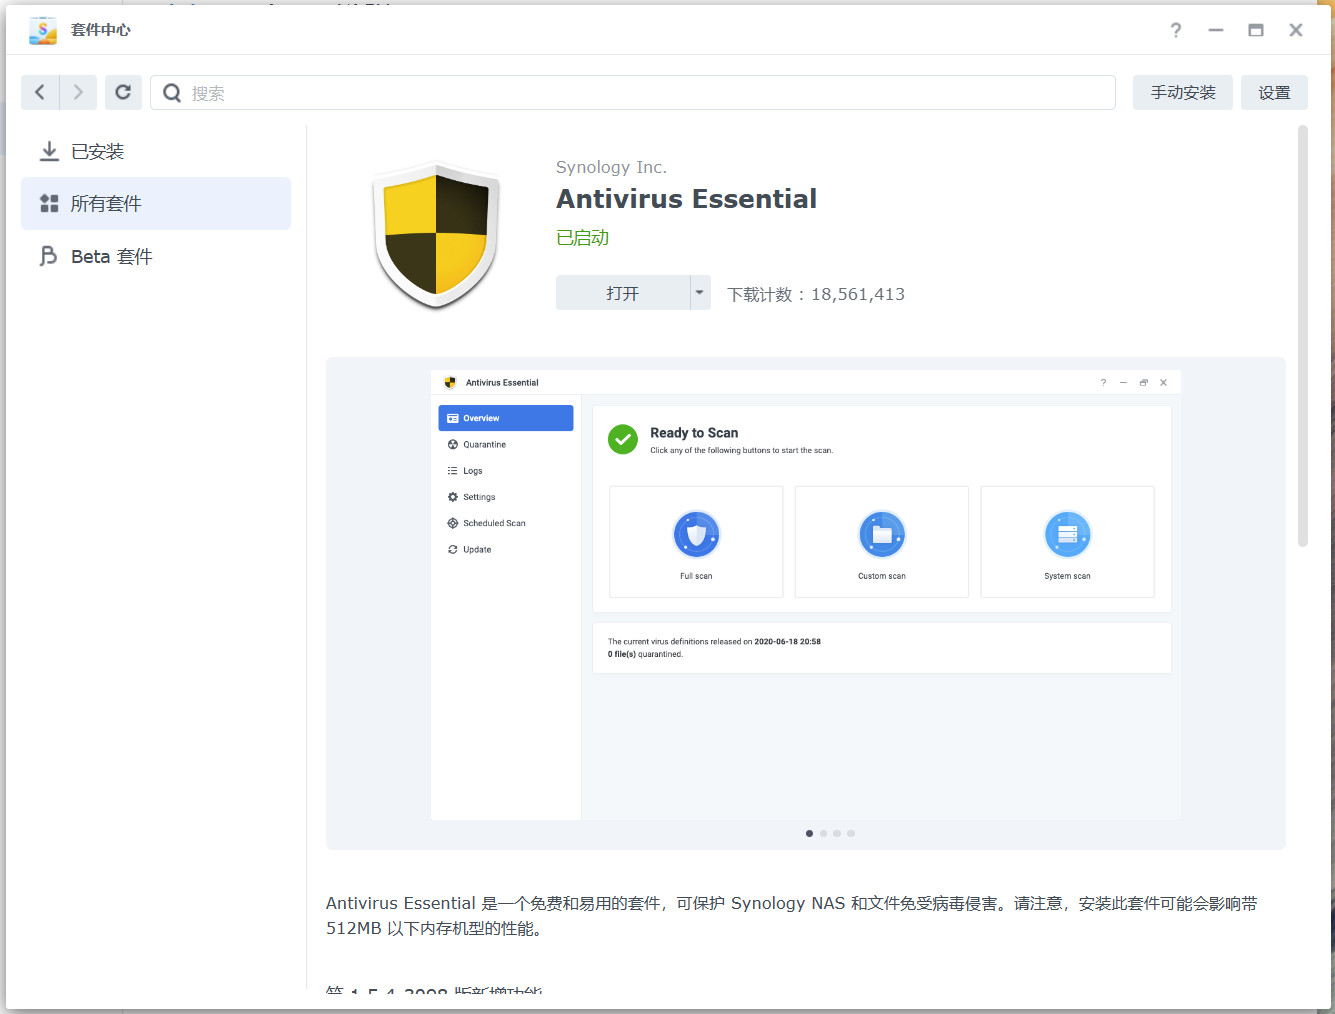Click the 套件中心 app icon in the title bar

click(43, 30)
